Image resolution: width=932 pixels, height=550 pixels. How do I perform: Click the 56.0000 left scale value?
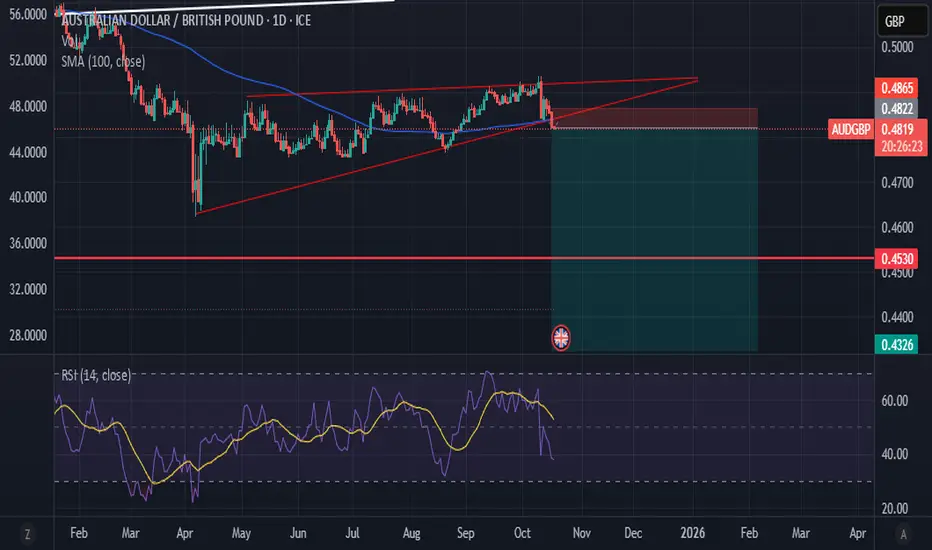point(28,14)
